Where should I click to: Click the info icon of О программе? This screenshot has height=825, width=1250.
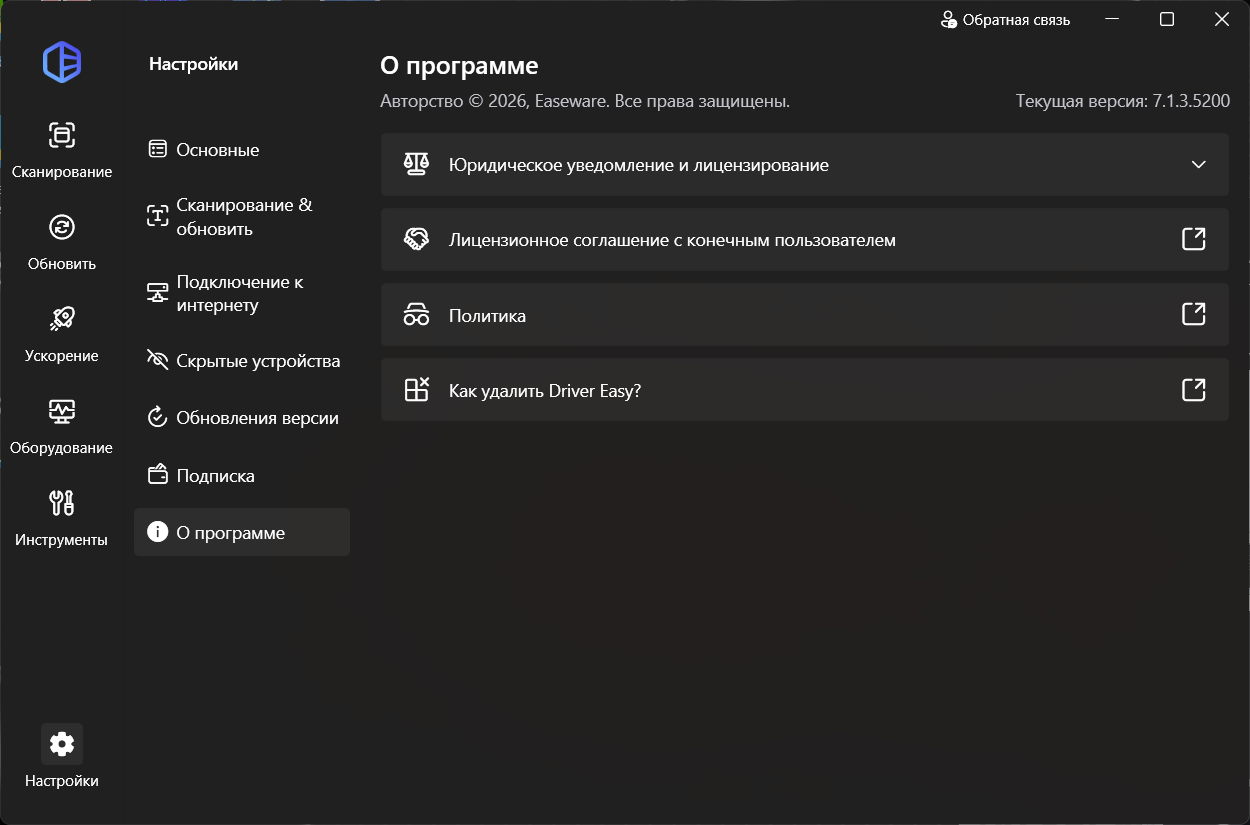point(157,532)
